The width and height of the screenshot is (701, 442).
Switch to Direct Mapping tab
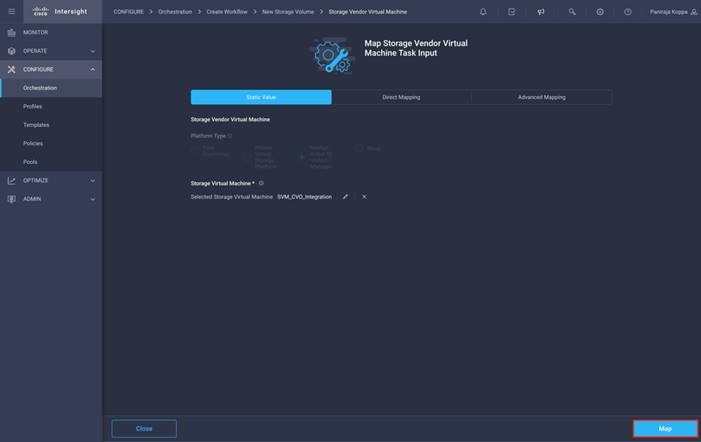click(x=401, y=97)
